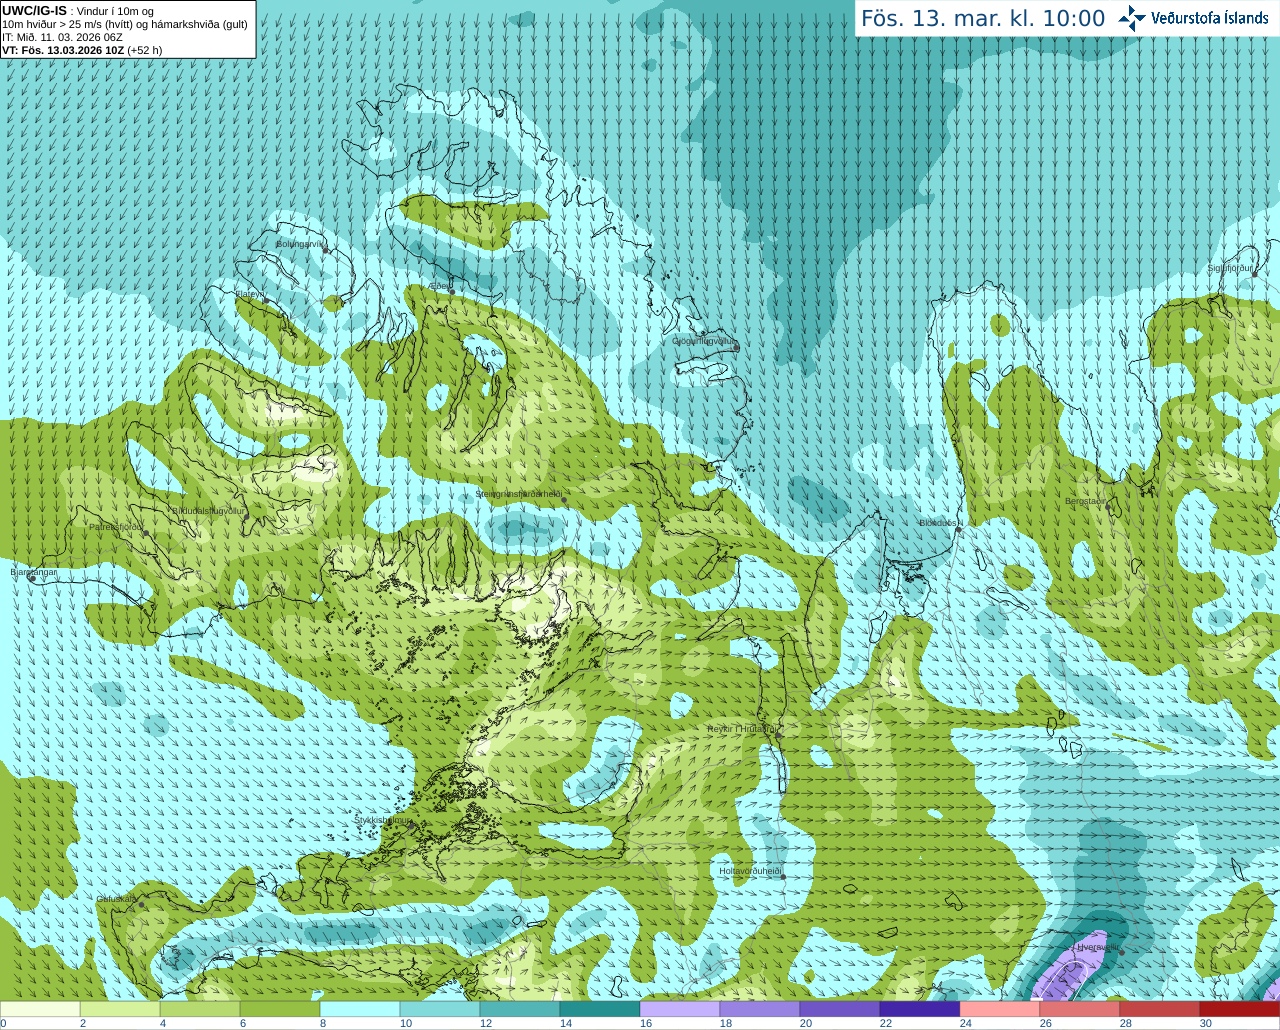
Task: Click the legend value '16' below the scale
Action: pos(646,1023)
